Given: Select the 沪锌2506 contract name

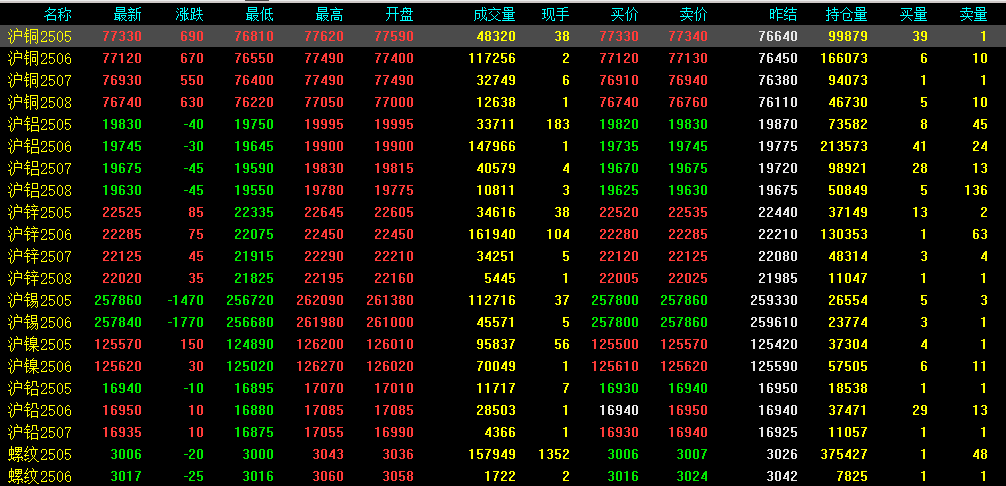Looking at the screenshot, I should pos(40,235).
